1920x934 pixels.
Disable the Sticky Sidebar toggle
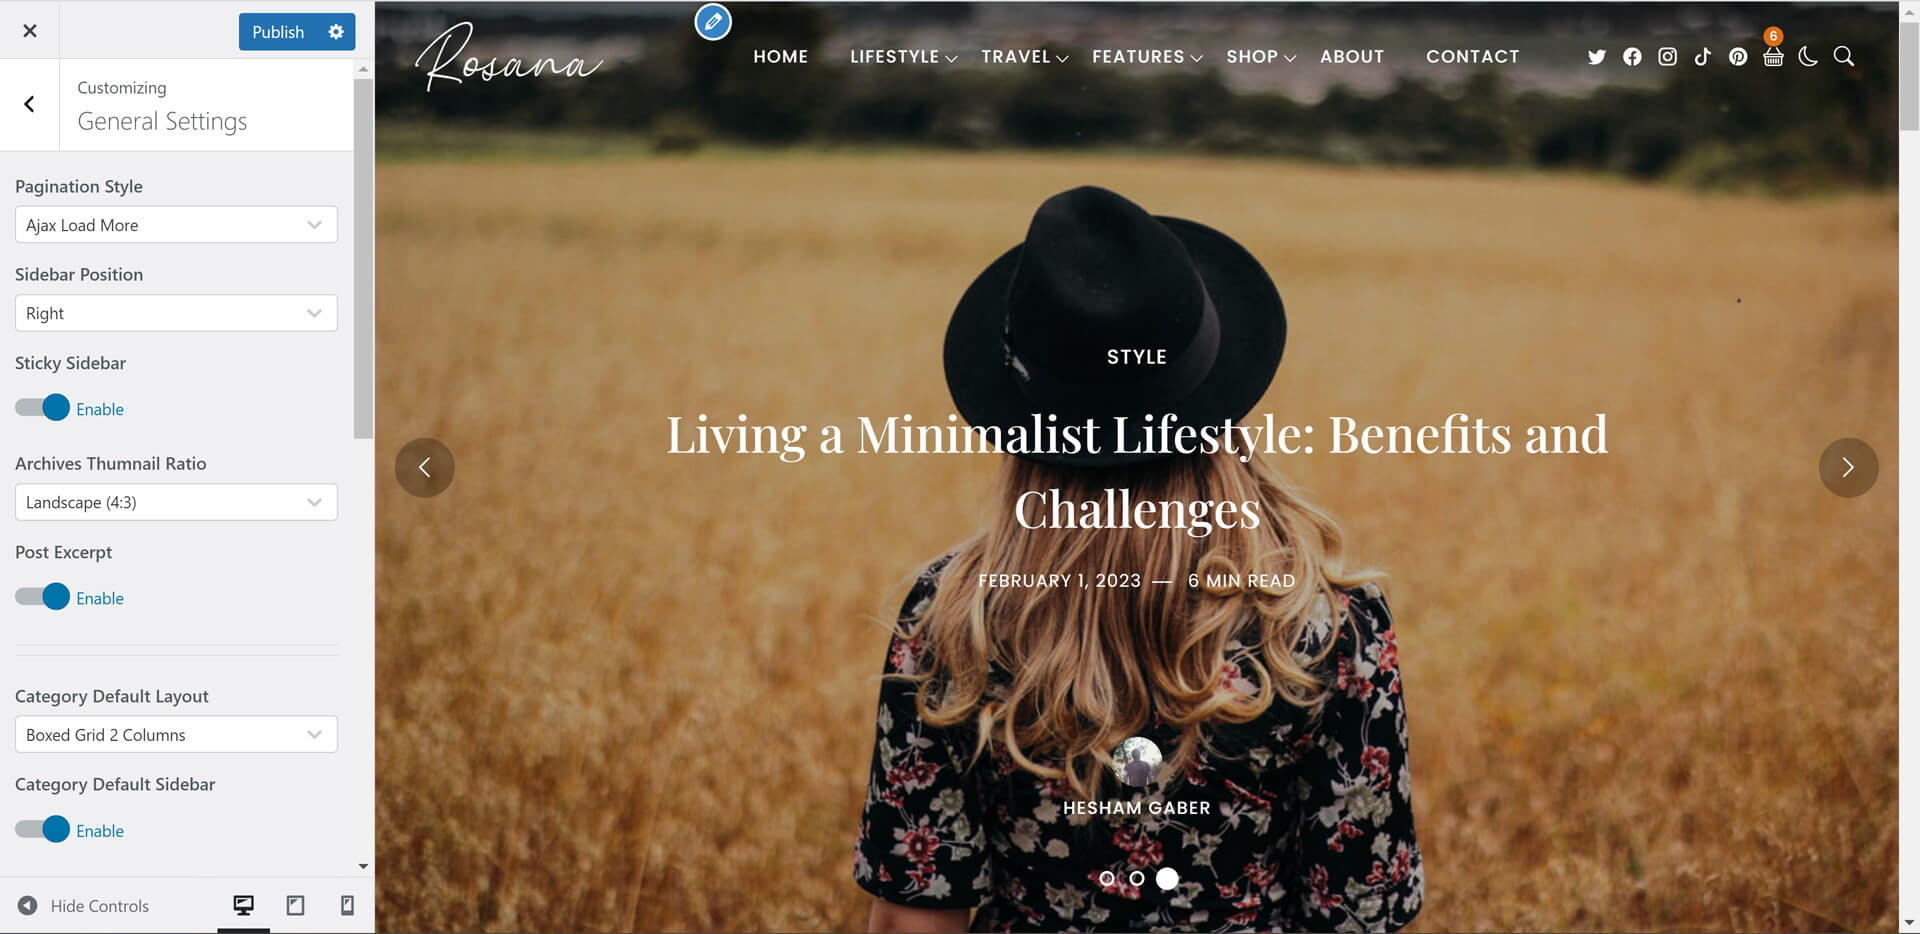(x=42, y=408)
